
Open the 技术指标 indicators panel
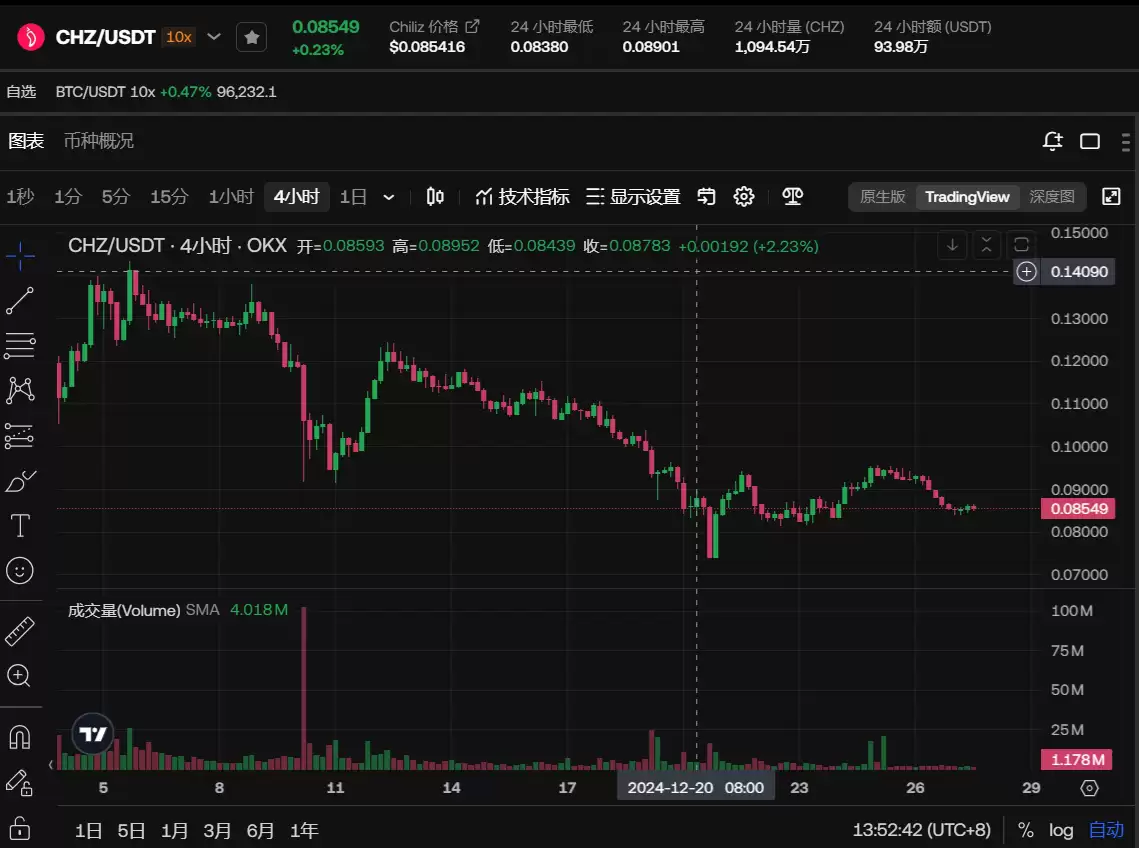click(x=522, y=197)
